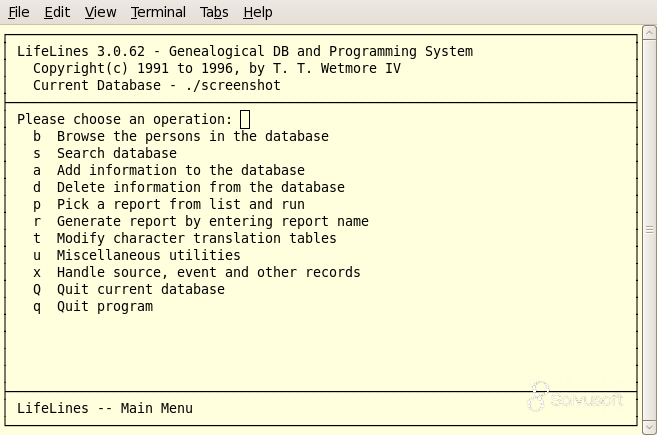Open the Tabs menu

pyautogui.click(x=214, y=12)
